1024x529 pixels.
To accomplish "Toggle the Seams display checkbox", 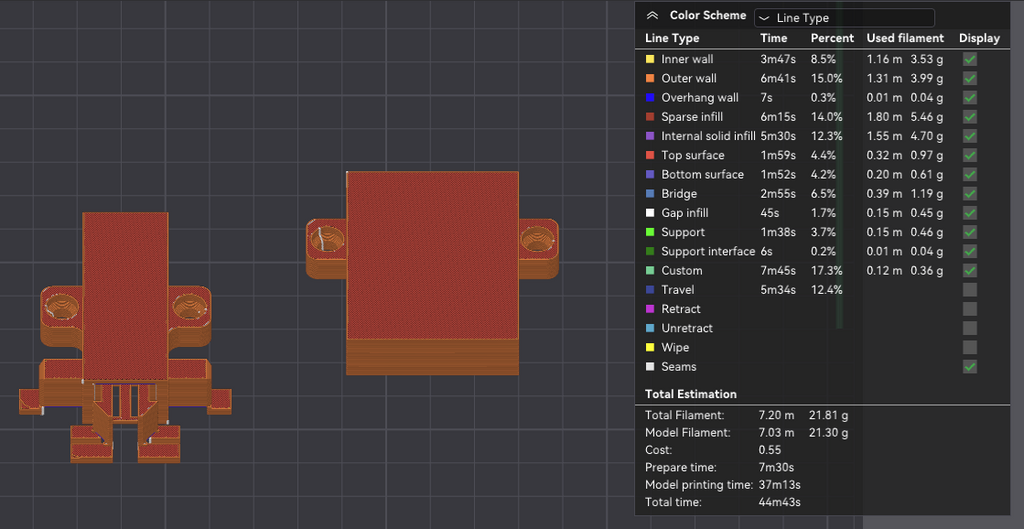I will click(x=970, y=366).
